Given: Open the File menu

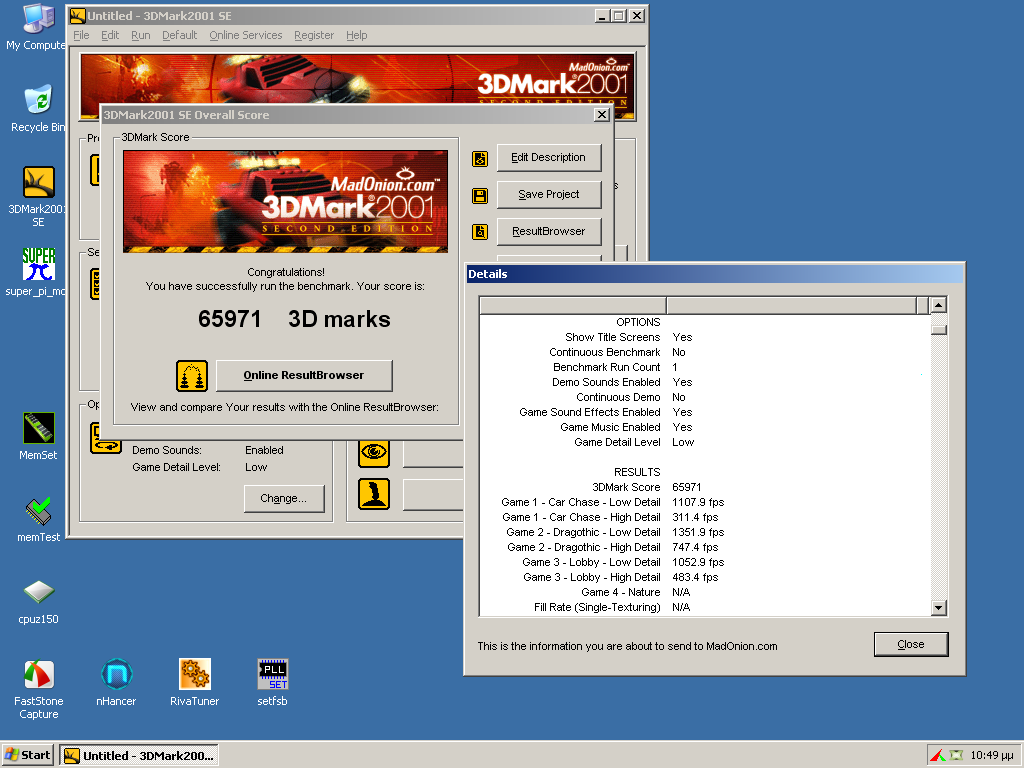Looking at the screenshot, I should click(x=81, y=35).
